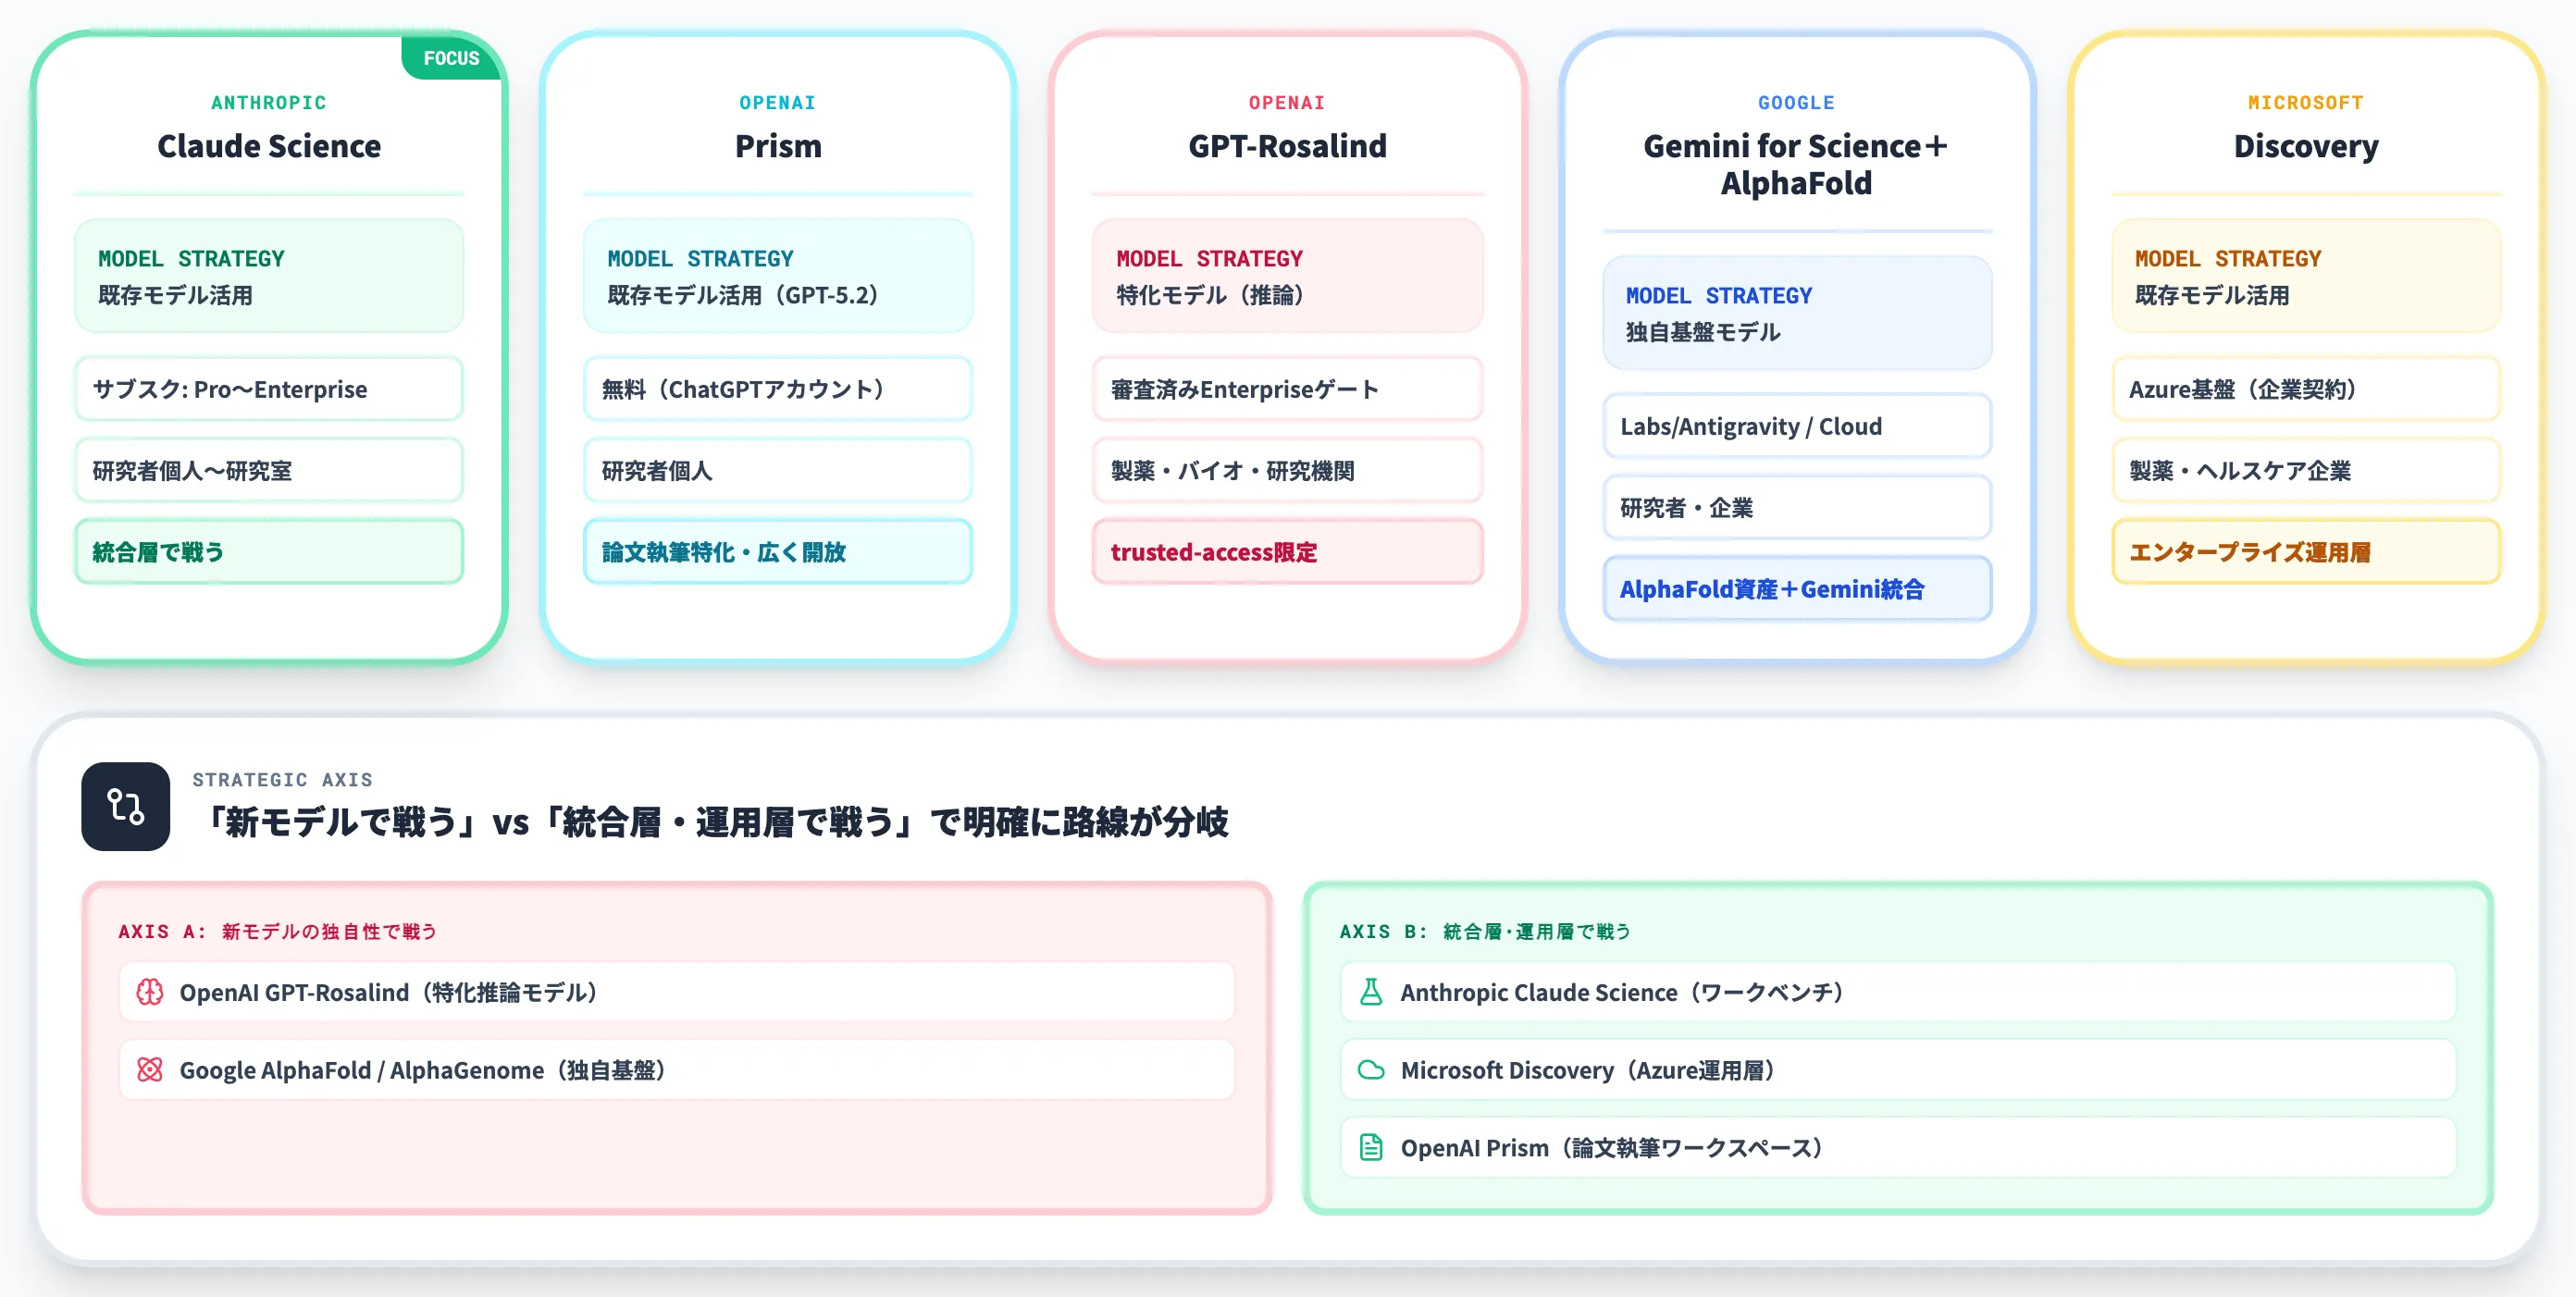Screen dimensions: 2576x1297
Task: Click Labs/Antigravity / Cloud row
Action: coord(1796,426)
